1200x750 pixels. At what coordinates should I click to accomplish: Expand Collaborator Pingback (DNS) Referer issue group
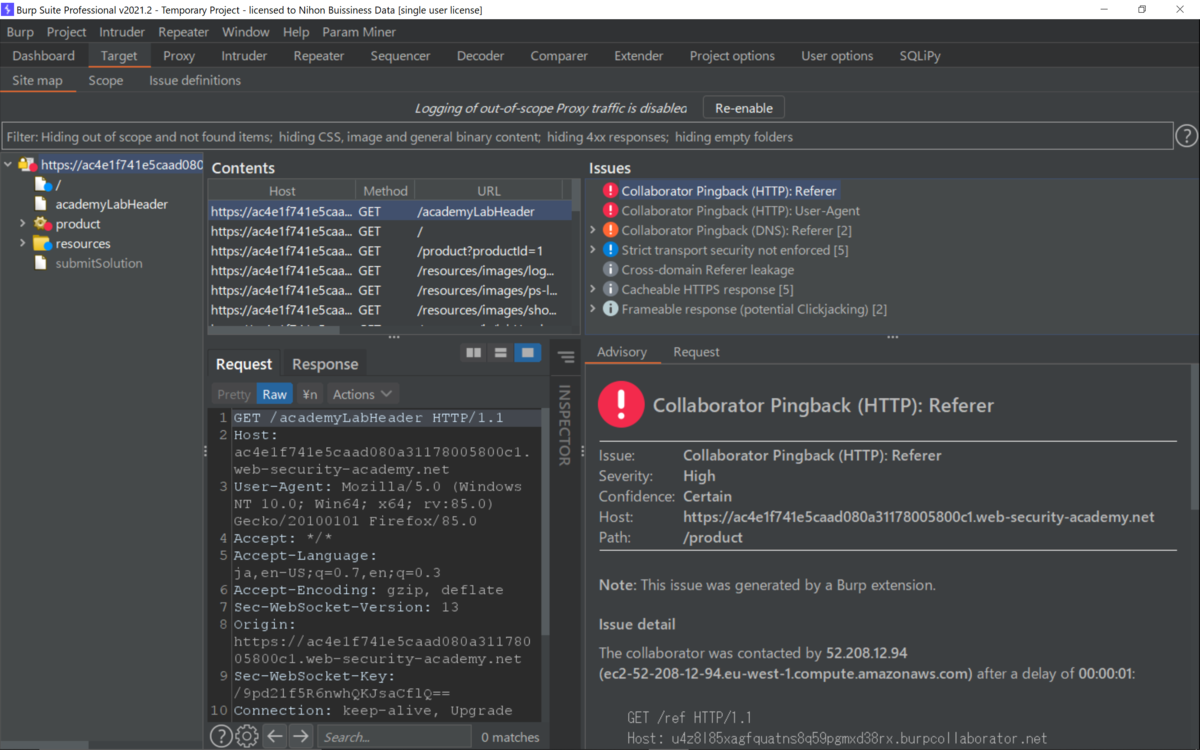click(x=593, y=230)
